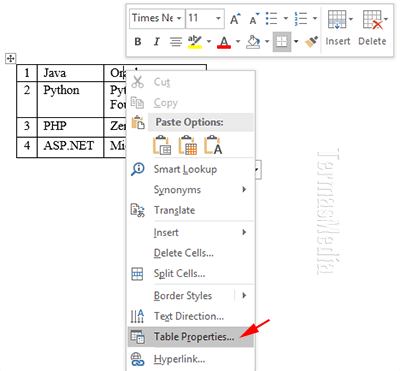Image resolution: width=400 pixels, height=371 pixels.
Task: Click the paragraph alignment icon
Action: pos(176,42)
